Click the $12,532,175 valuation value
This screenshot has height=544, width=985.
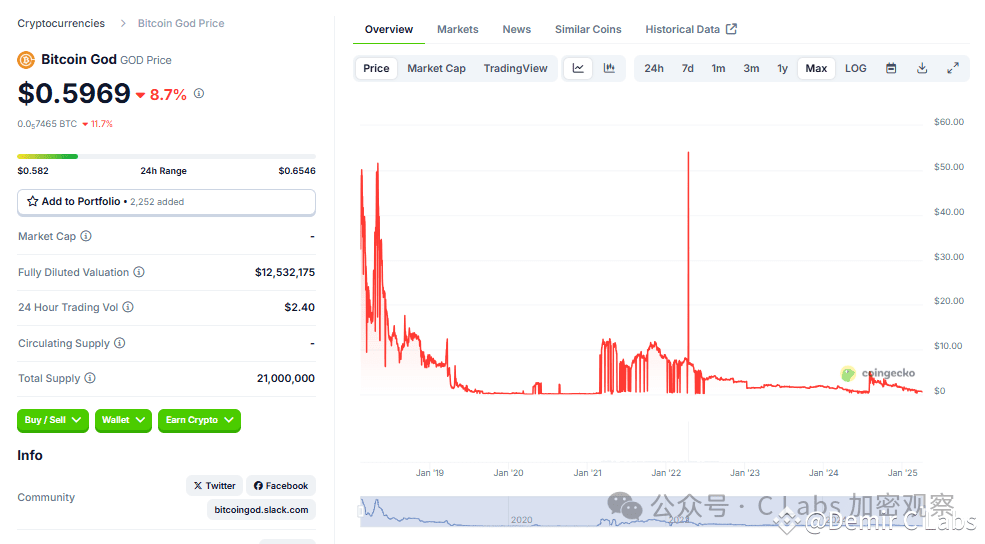[x=285, y=272]
